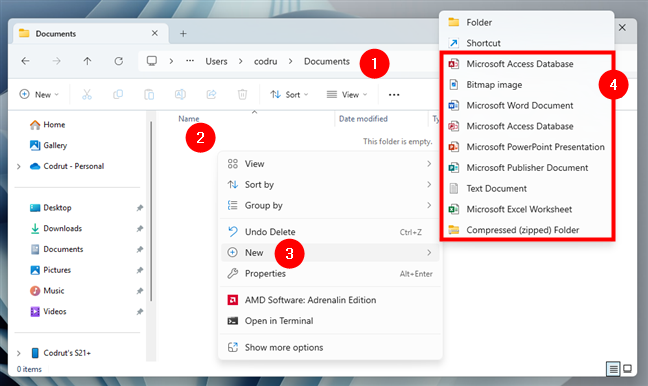Open Documents in the navigation pane
This screenshot has height=386, width=648.
[x=57, y=249]
